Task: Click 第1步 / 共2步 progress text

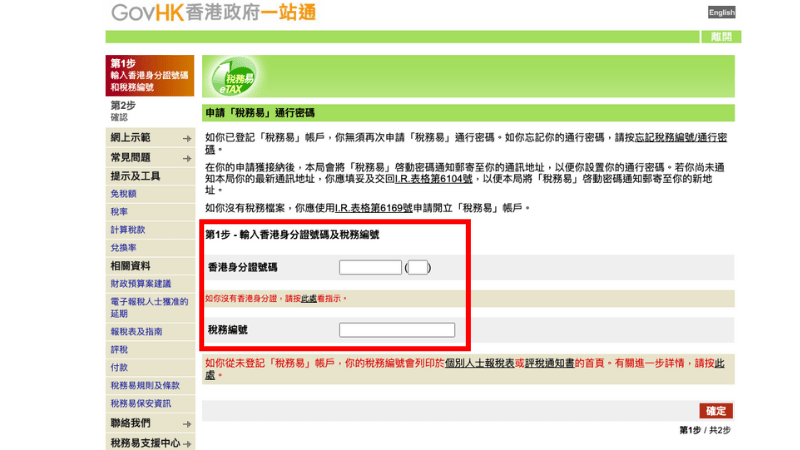Action: (705, 431)
